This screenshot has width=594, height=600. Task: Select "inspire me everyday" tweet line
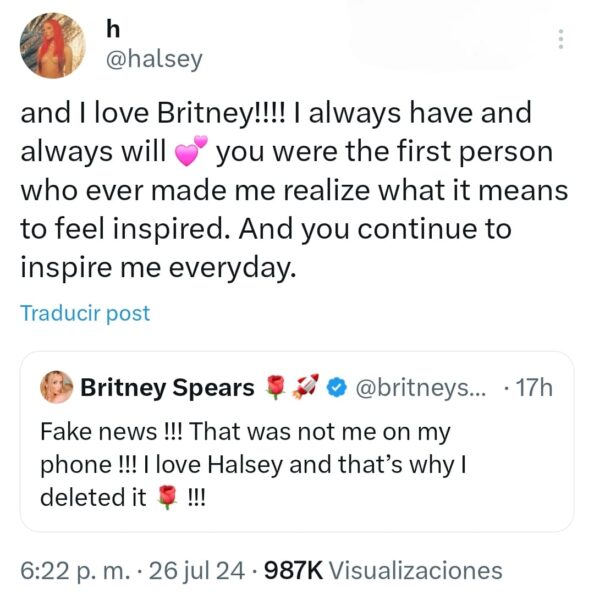tap(158, 267)
